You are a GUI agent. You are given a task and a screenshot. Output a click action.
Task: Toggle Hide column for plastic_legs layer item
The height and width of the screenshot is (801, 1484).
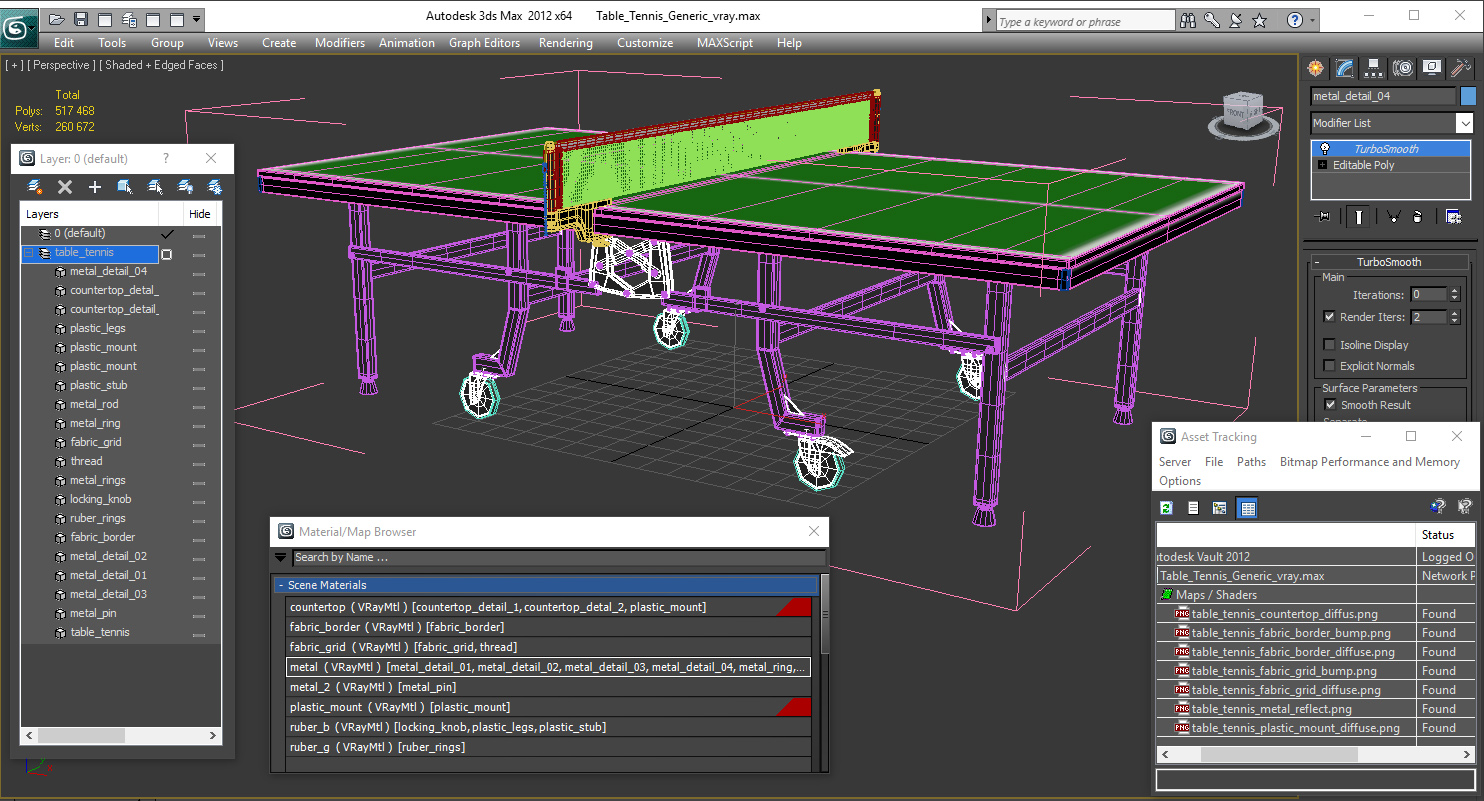[199, 329]
